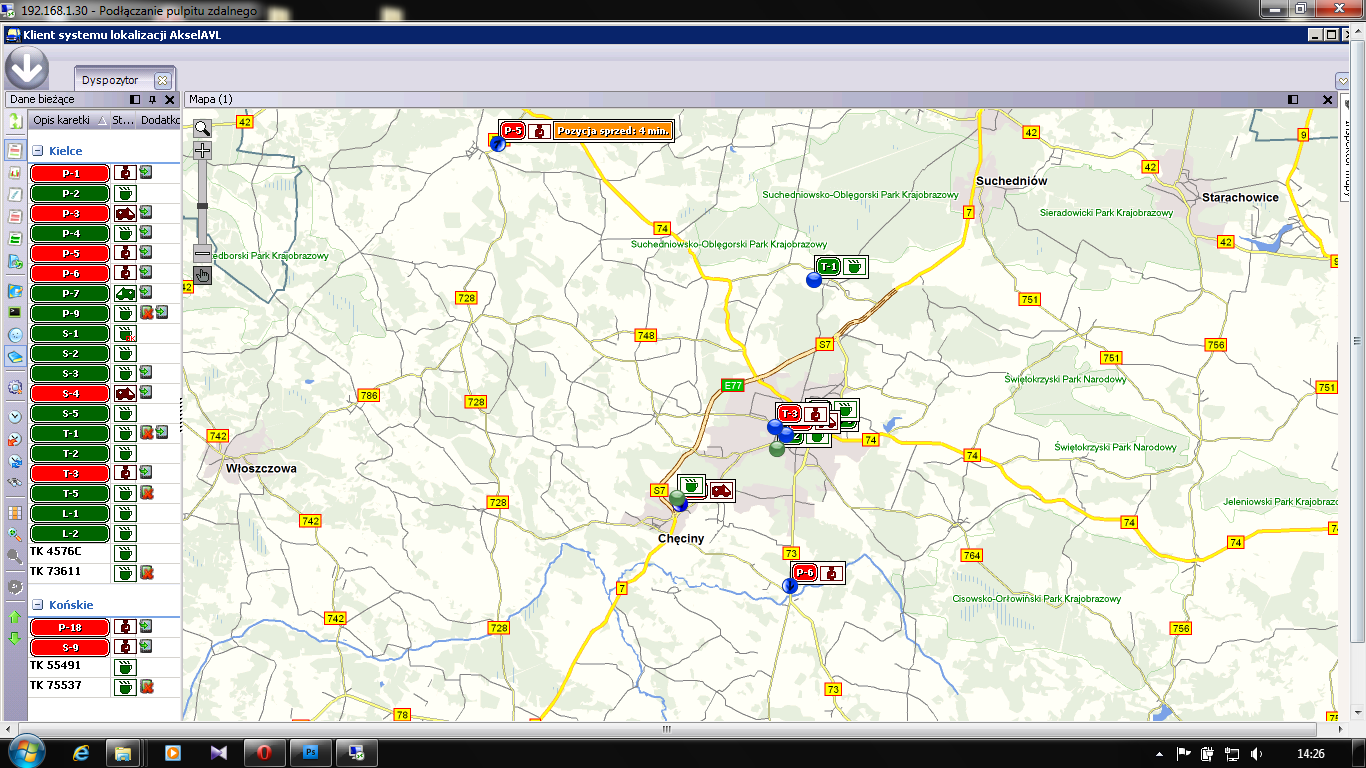Click the Pozycja sprzed: 4 min. map label

click(x=613, y=131)
